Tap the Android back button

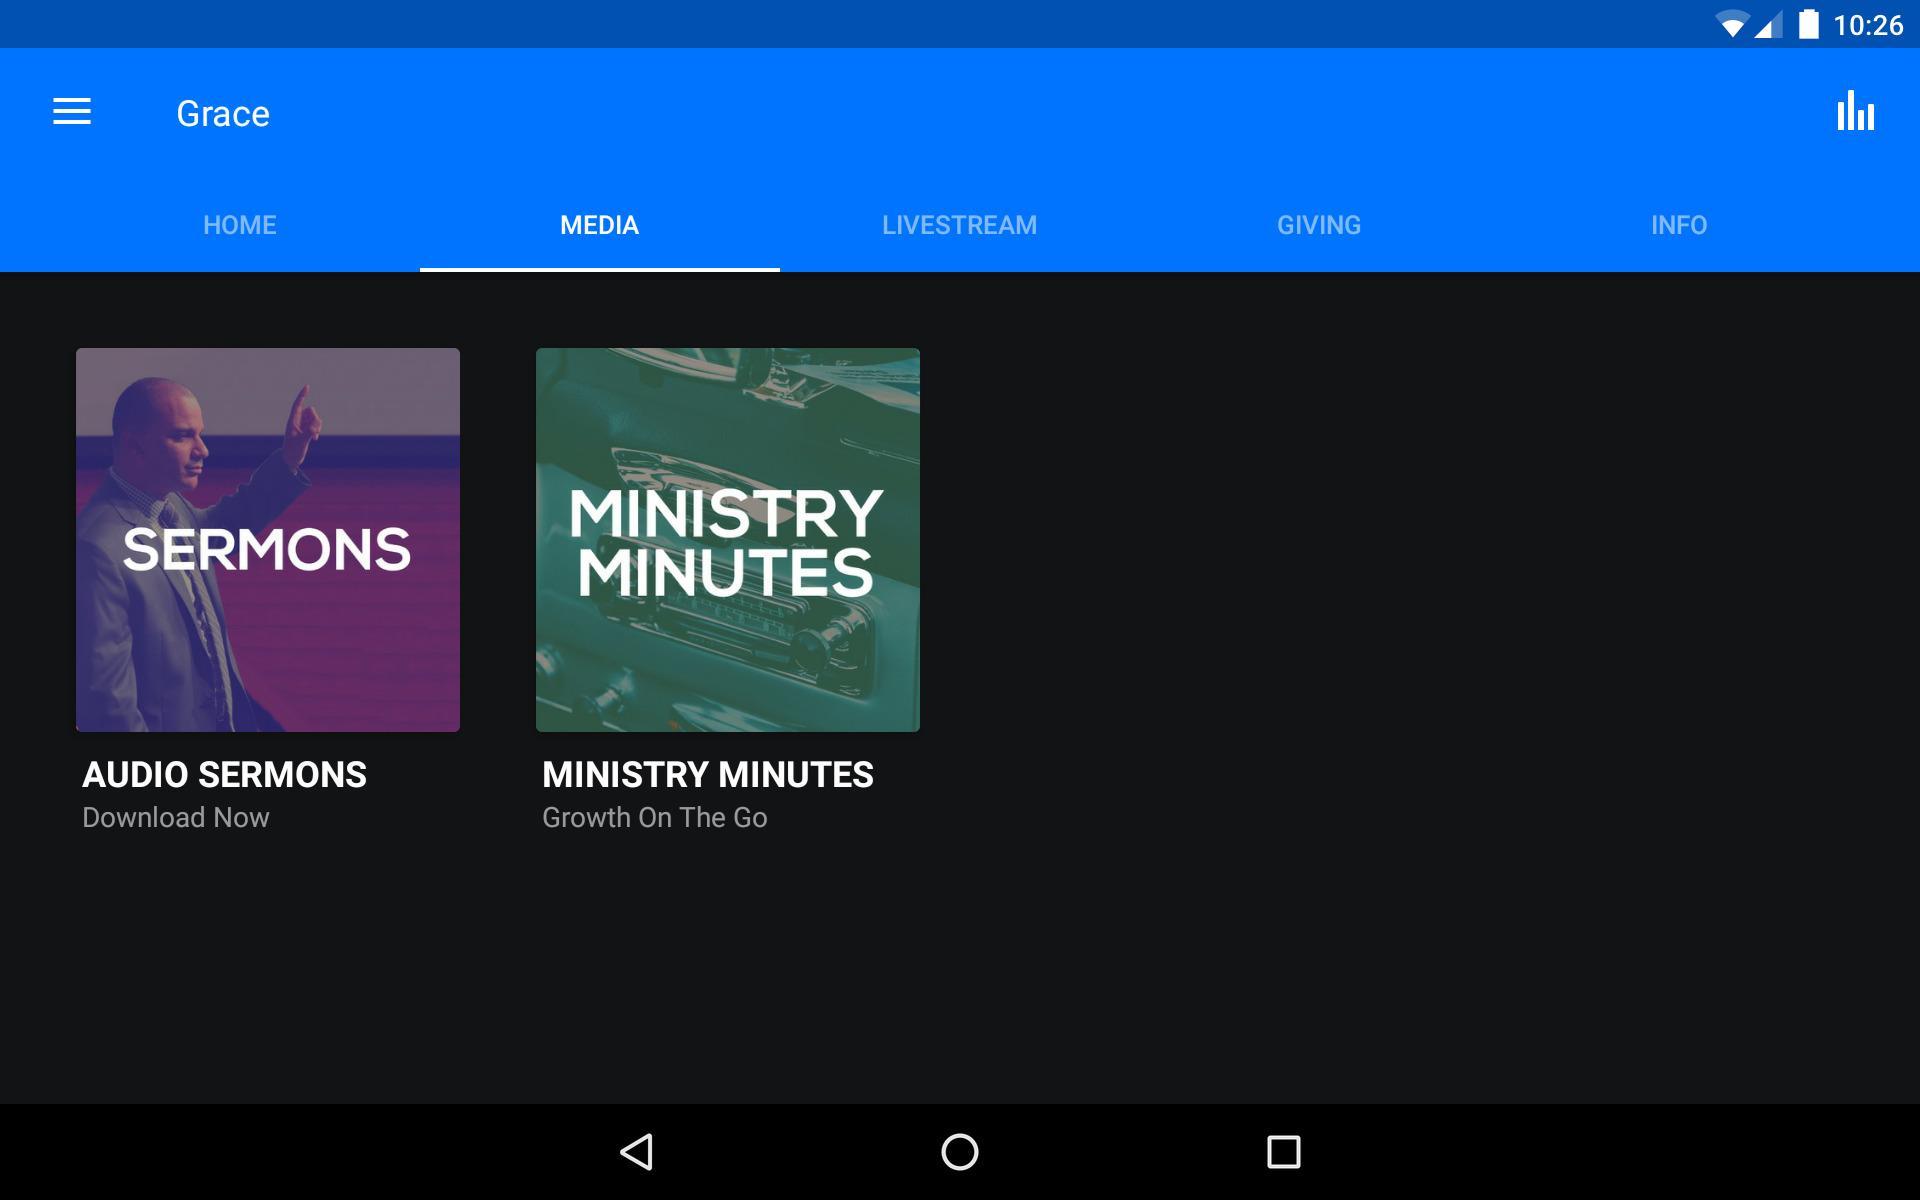tap(637, 1152)
